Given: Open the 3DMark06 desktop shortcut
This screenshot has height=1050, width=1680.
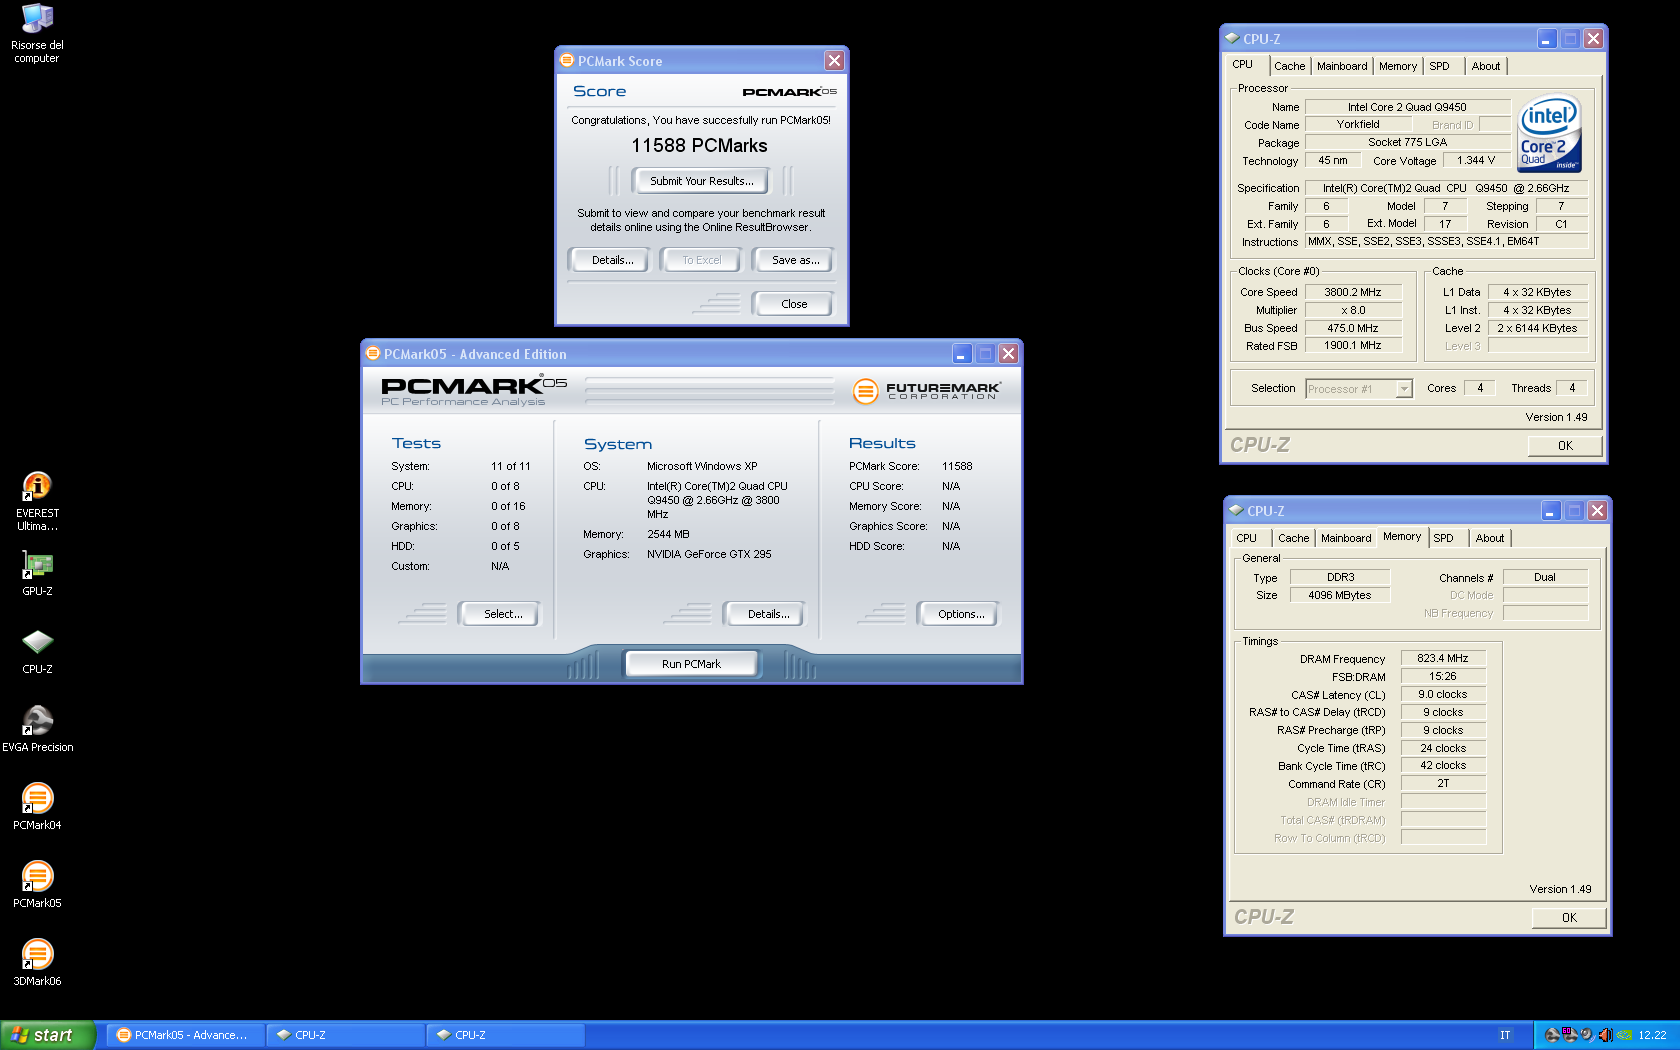Looking at the screenshot, I should [x=37, y=963].
